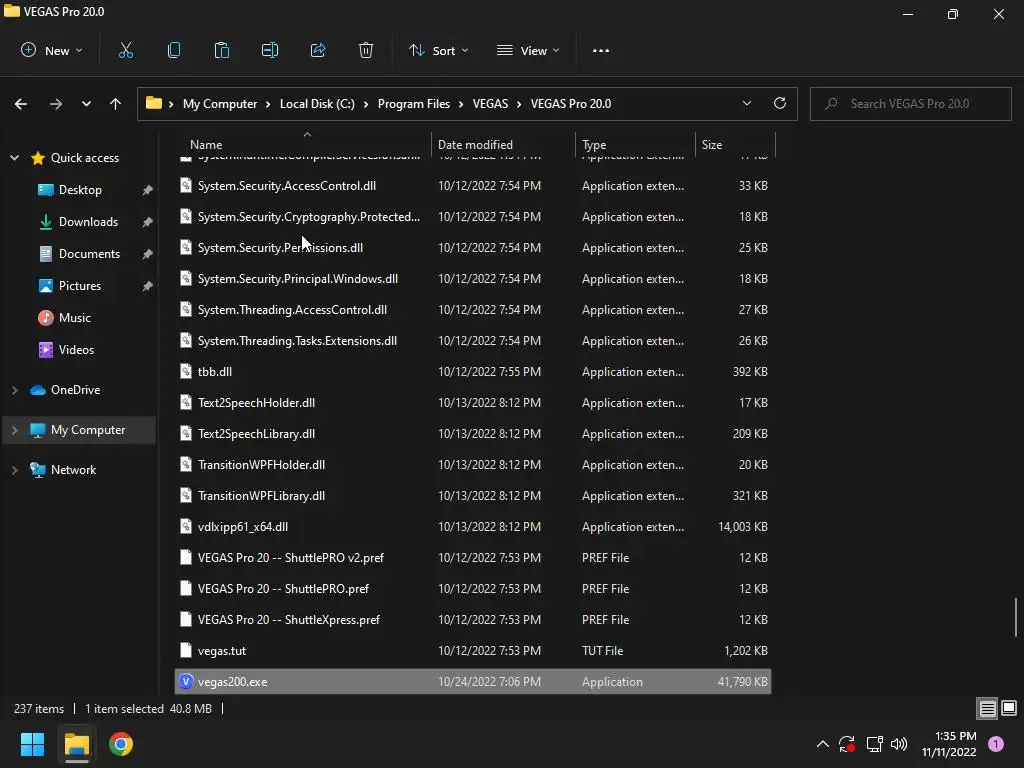Click the vertical scrollbar thumb
This screenshot has height=768, width=1024.
click(1016, 616)
